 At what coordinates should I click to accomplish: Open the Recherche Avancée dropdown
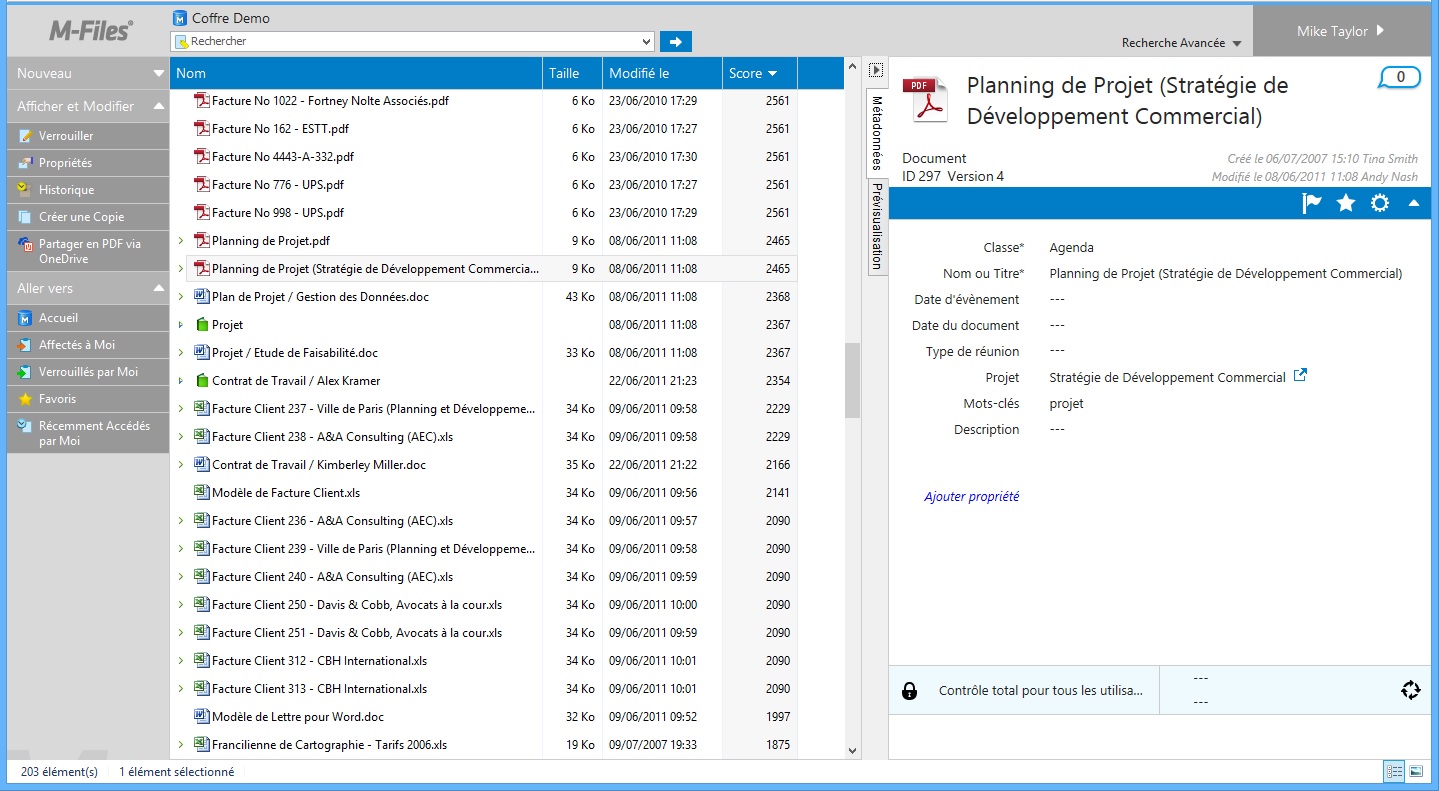1181,43
